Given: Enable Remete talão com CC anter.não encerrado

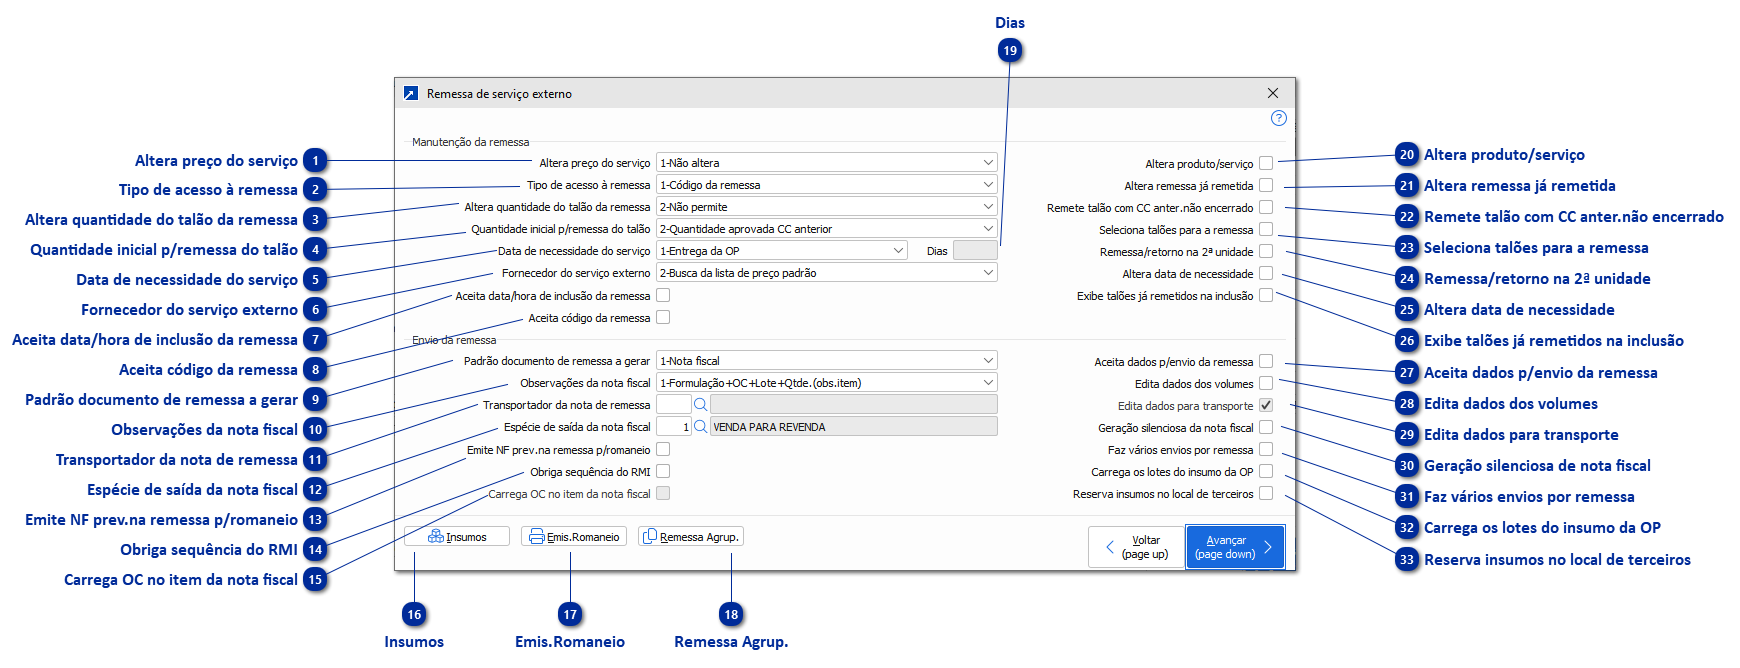Looking at the screenshot, I should pyautogui.click(x=1266, y=207).
